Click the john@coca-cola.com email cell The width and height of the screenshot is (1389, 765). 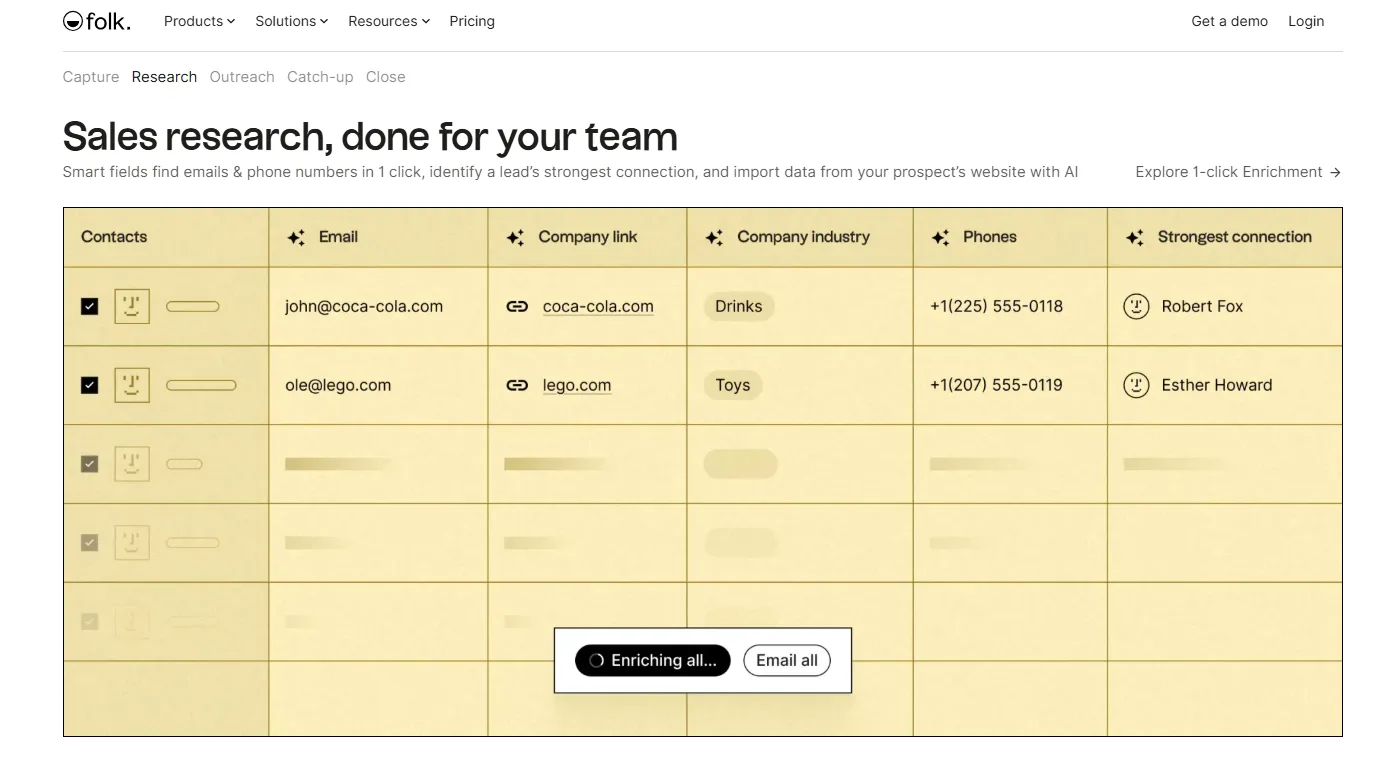pyautogui.click(x=364, y=307)
